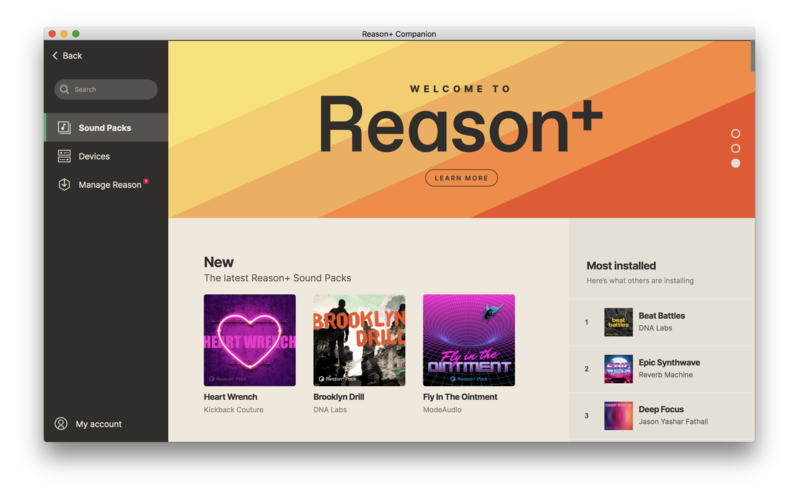Click the Back chevron arrow icon
800x494 pixels.
point(55,56)
